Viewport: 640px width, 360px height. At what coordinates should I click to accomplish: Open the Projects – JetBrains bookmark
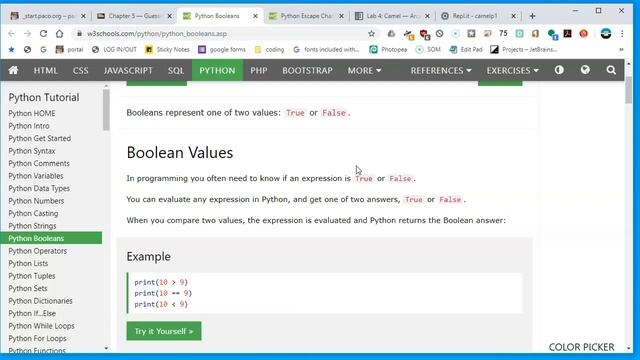point(524,49)
